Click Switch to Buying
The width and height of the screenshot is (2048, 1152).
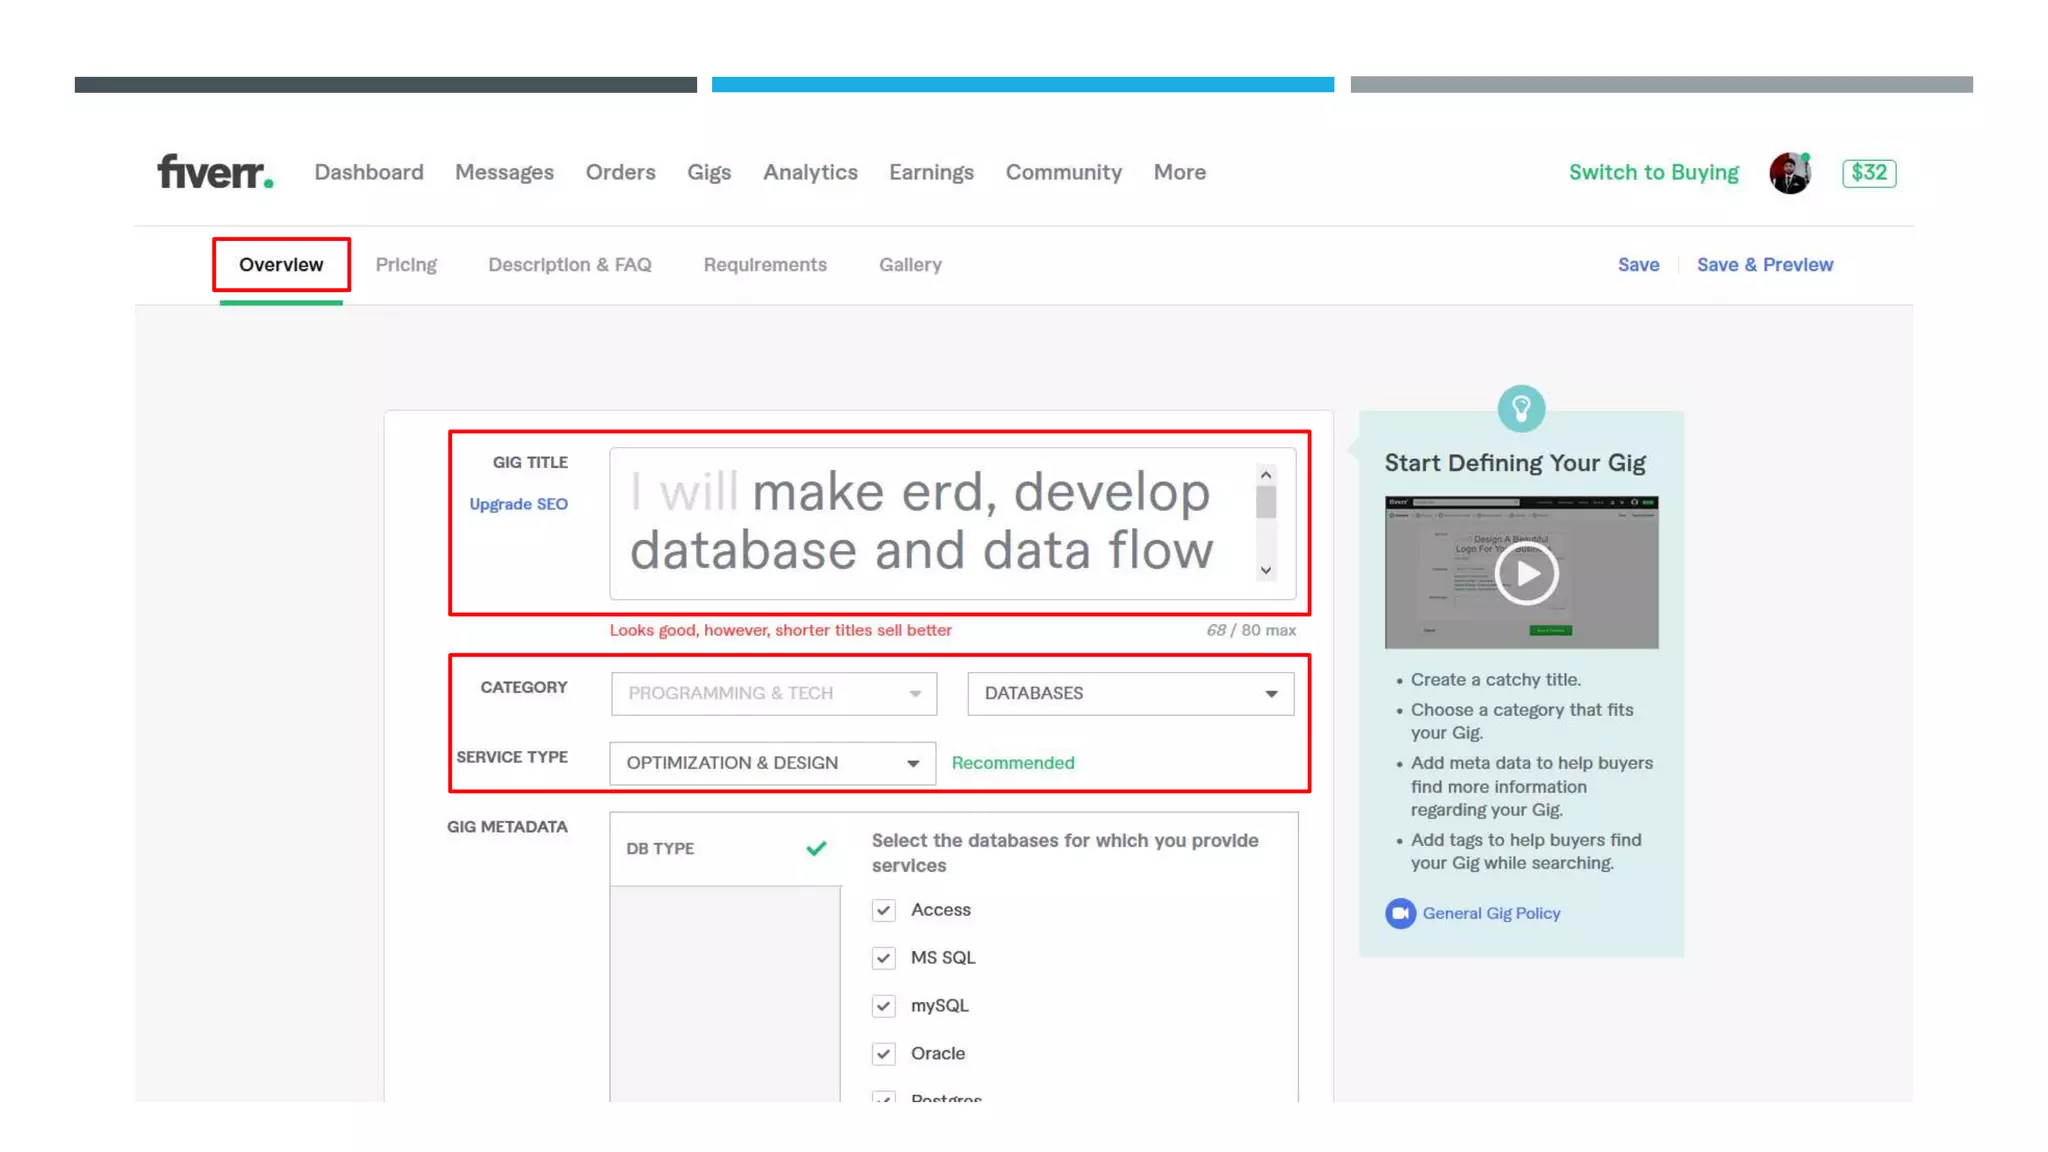click(x=1653, y=172)
